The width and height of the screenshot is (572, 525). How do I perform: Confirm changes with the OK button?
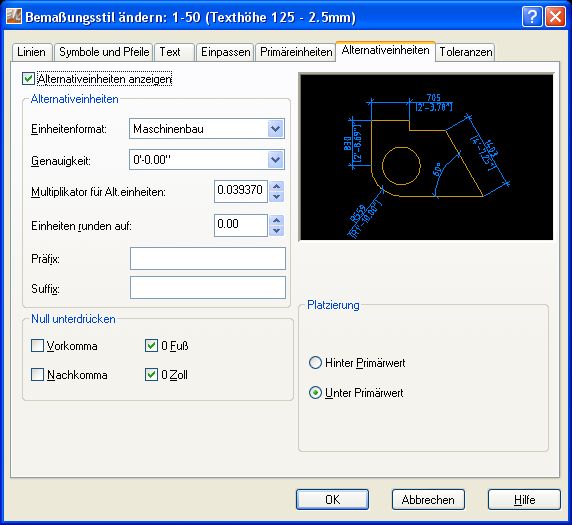click(332, 499)
